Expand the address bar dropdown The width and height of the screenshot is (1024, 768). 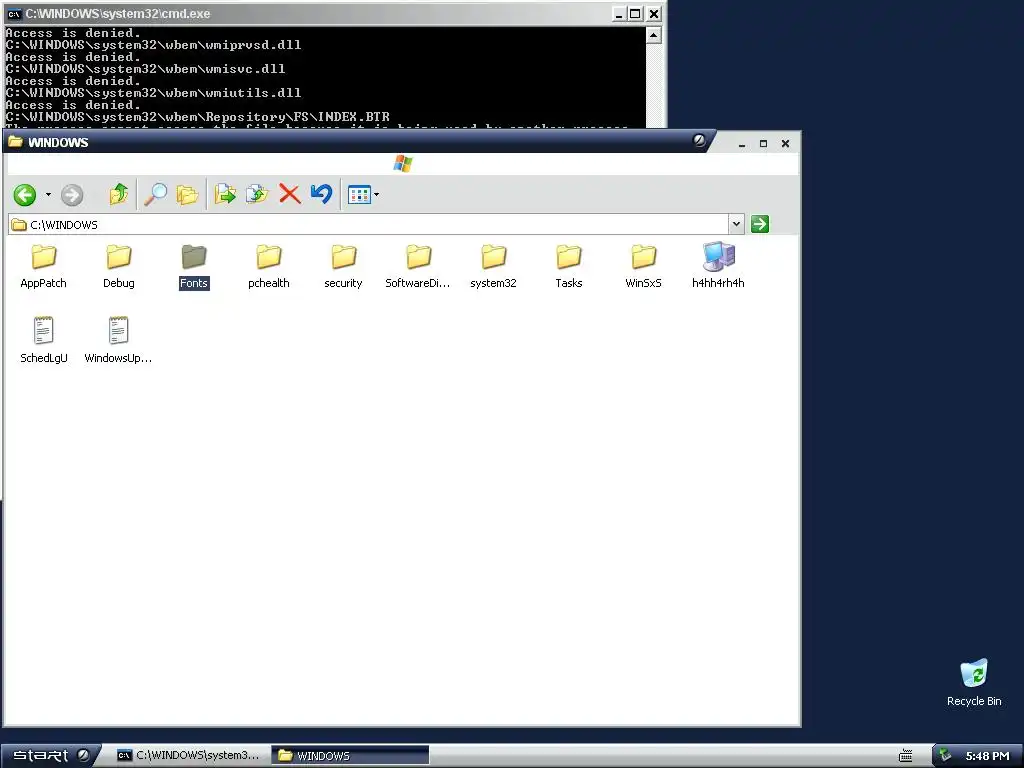tap(737, 224)
